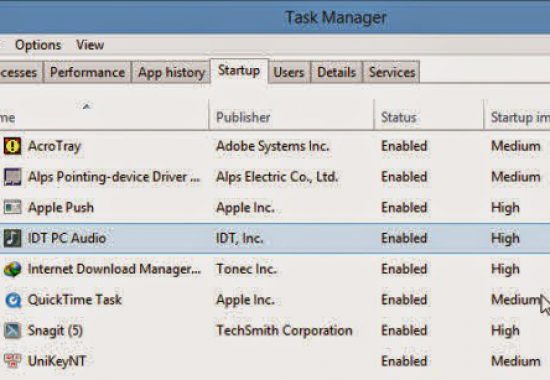Image resolution: width=550 pixels, height=380 pixels.
Task: Click Medium impact of UniKeyNT
Action: click(516, 361)
